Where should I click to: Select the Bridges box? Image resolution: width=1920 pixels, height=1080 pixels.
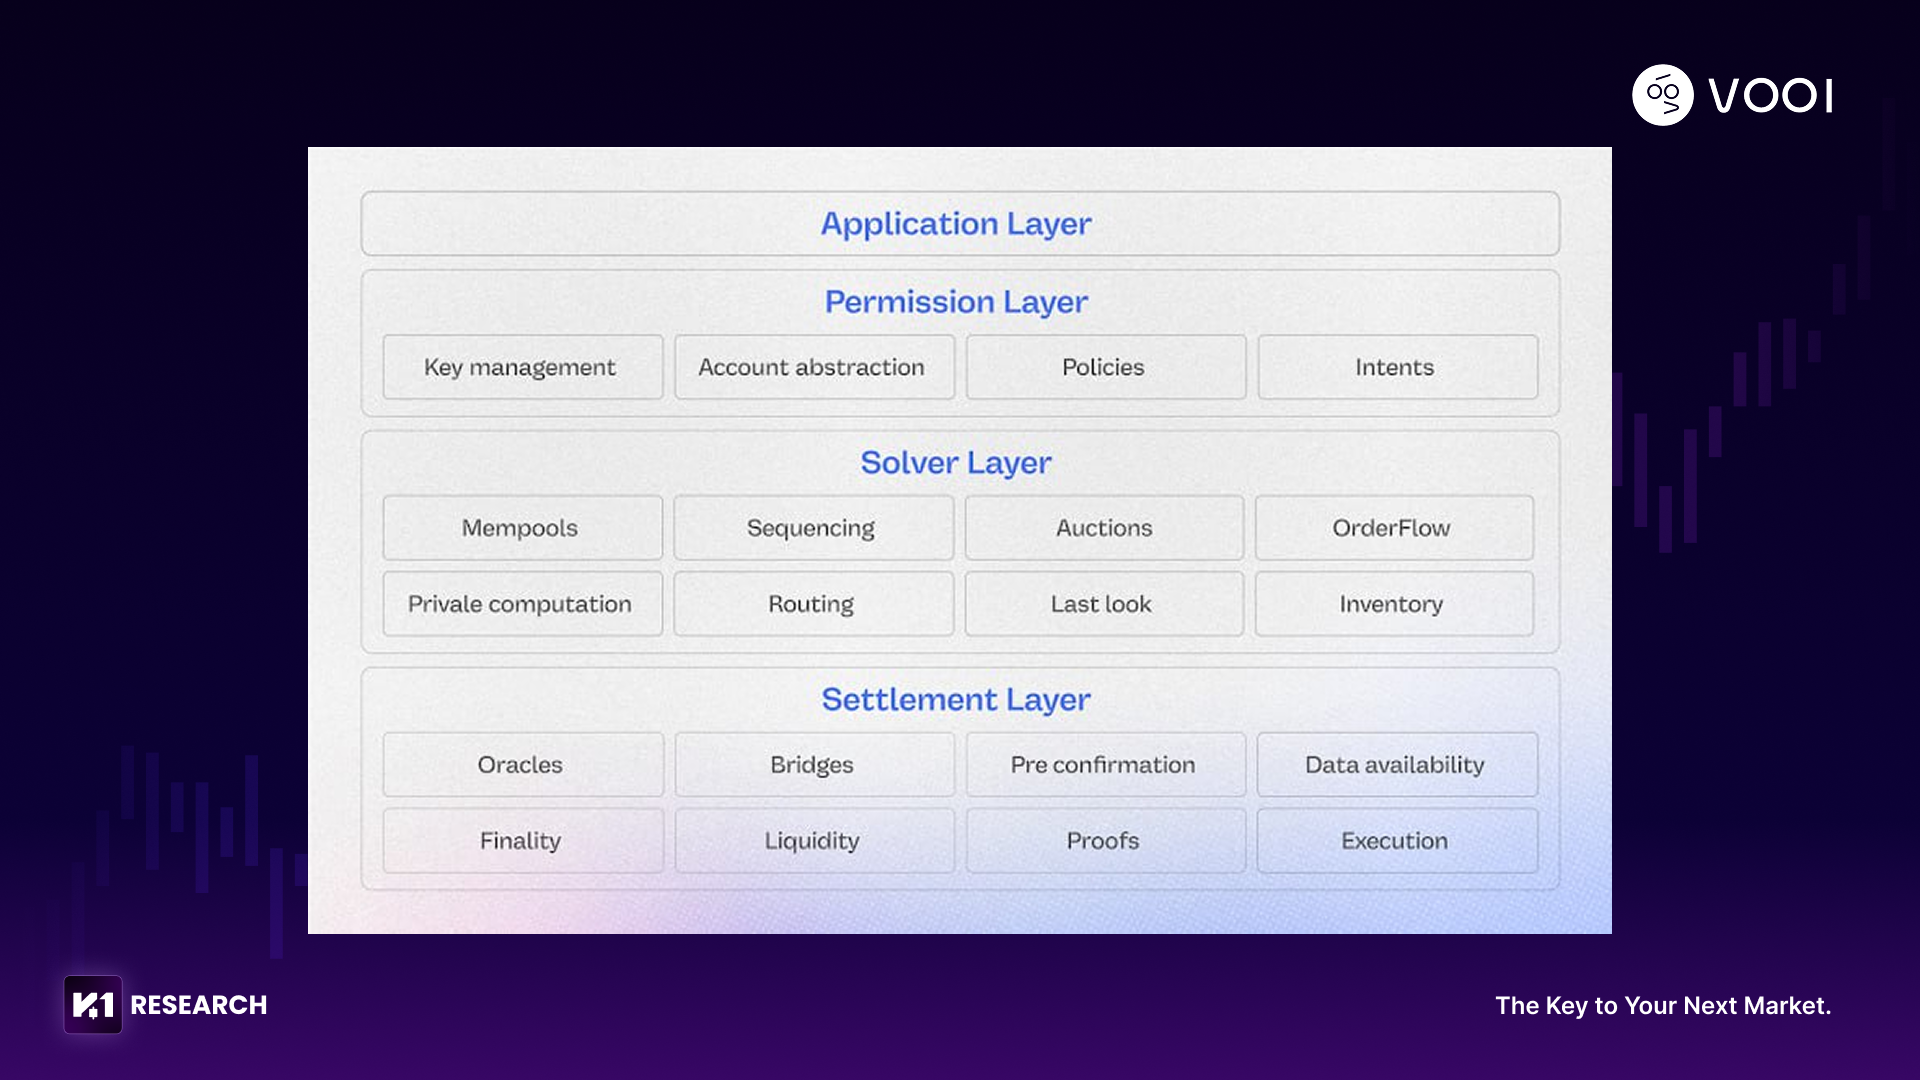(x=813, y=765)
